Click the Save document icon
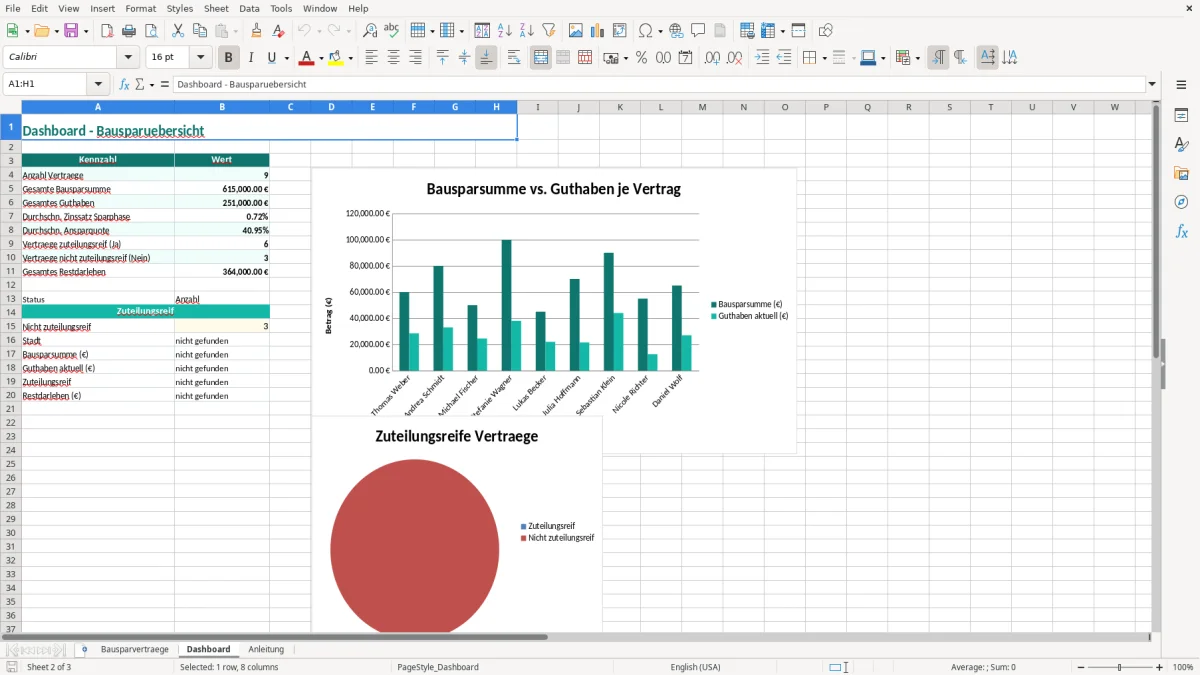Viewport: 1200px width, 675px height. (71, 31)
